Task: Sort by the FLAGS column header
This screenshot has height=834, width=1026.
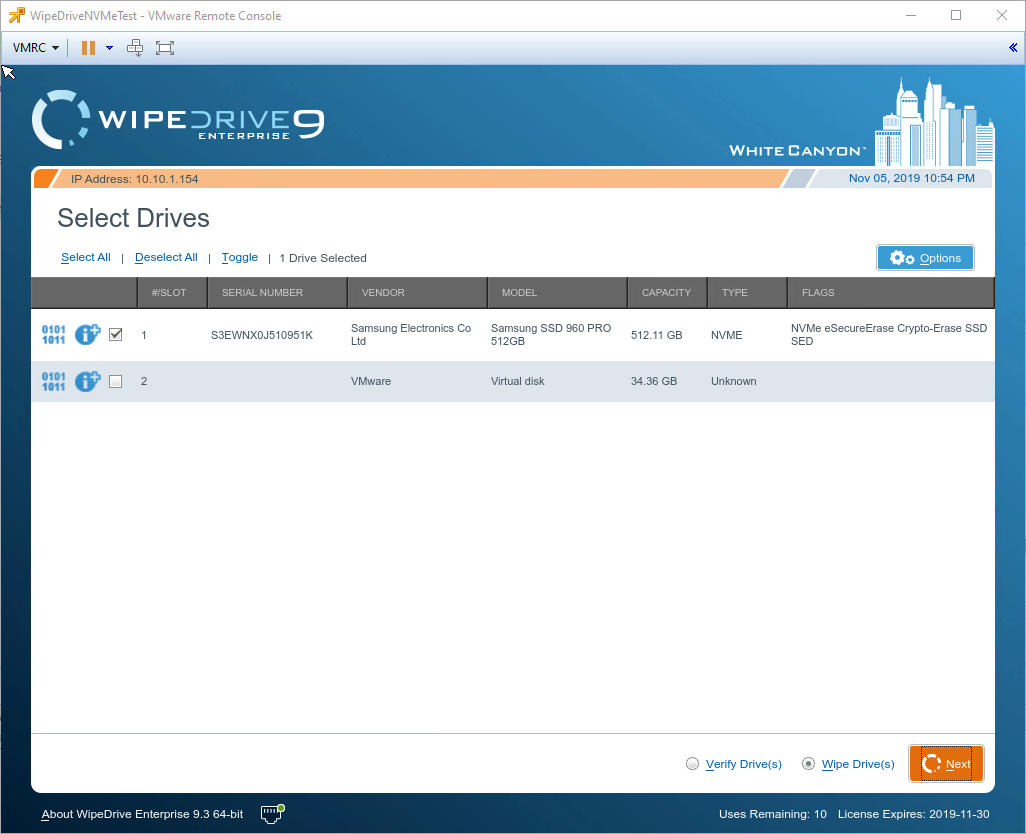Action: 891,292
